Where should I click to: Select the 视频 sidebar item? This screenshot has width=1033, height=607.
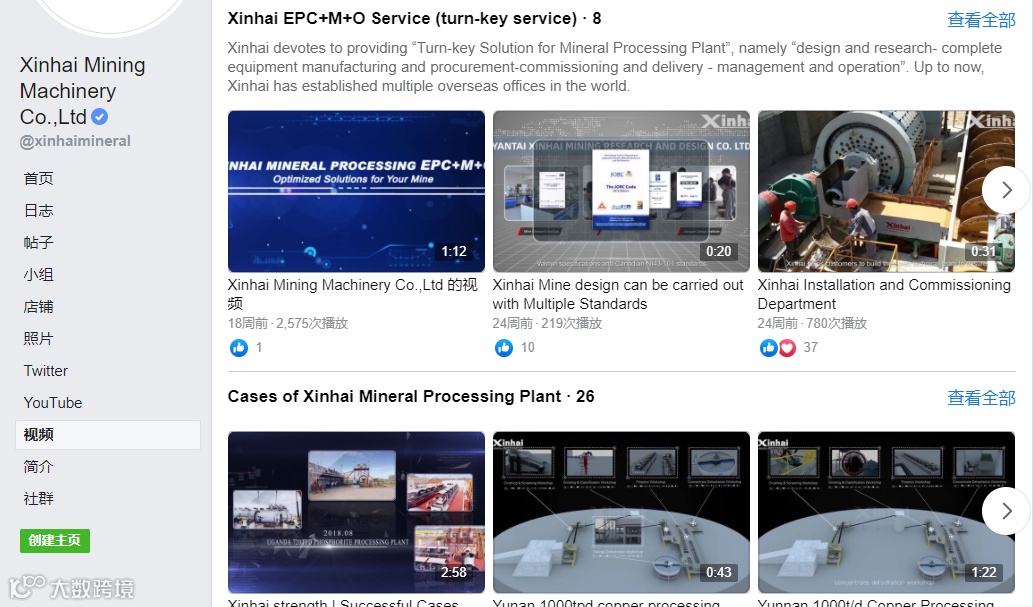(108, 435)
